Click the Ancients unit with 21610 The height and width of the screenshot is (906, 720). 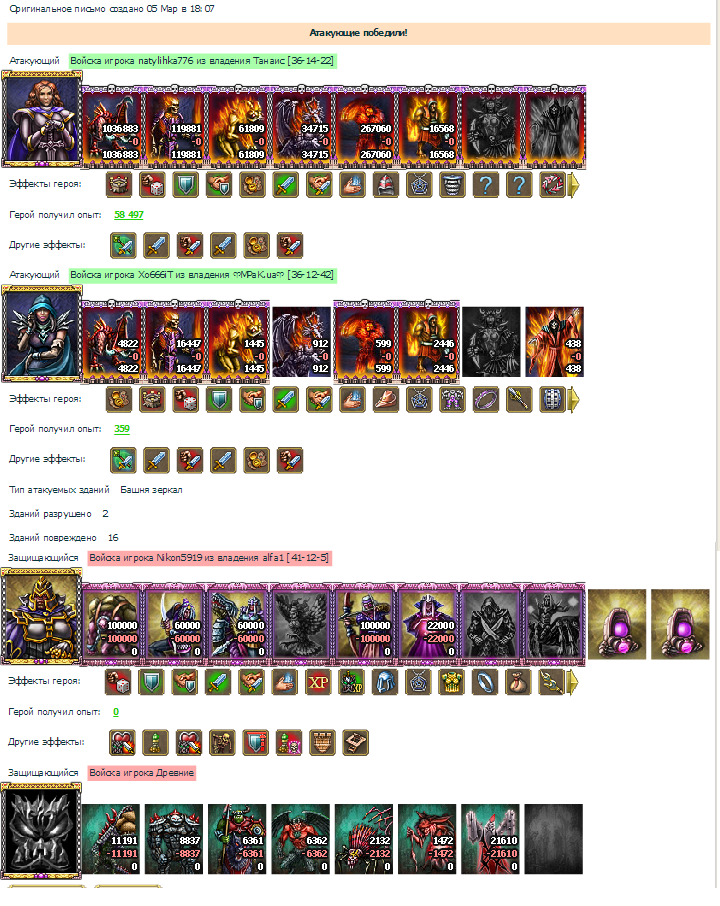[490, 839]
